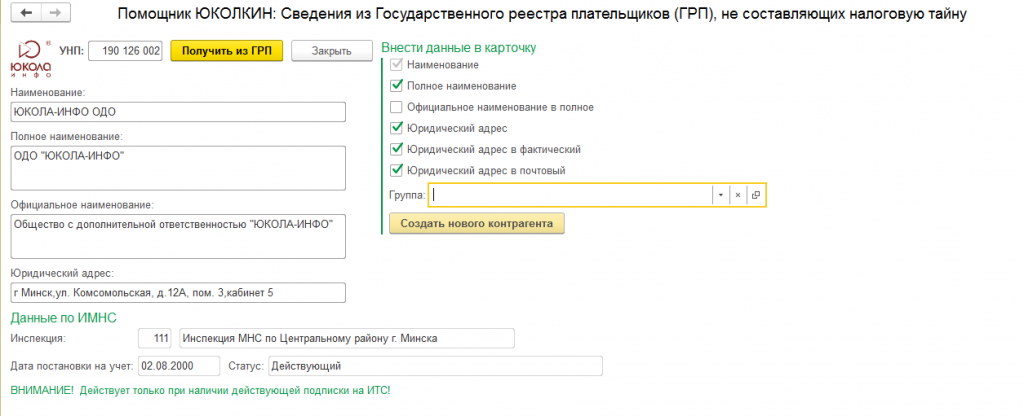Click the УНП number input field
The image size is (1024, 416).
[126, 51]
